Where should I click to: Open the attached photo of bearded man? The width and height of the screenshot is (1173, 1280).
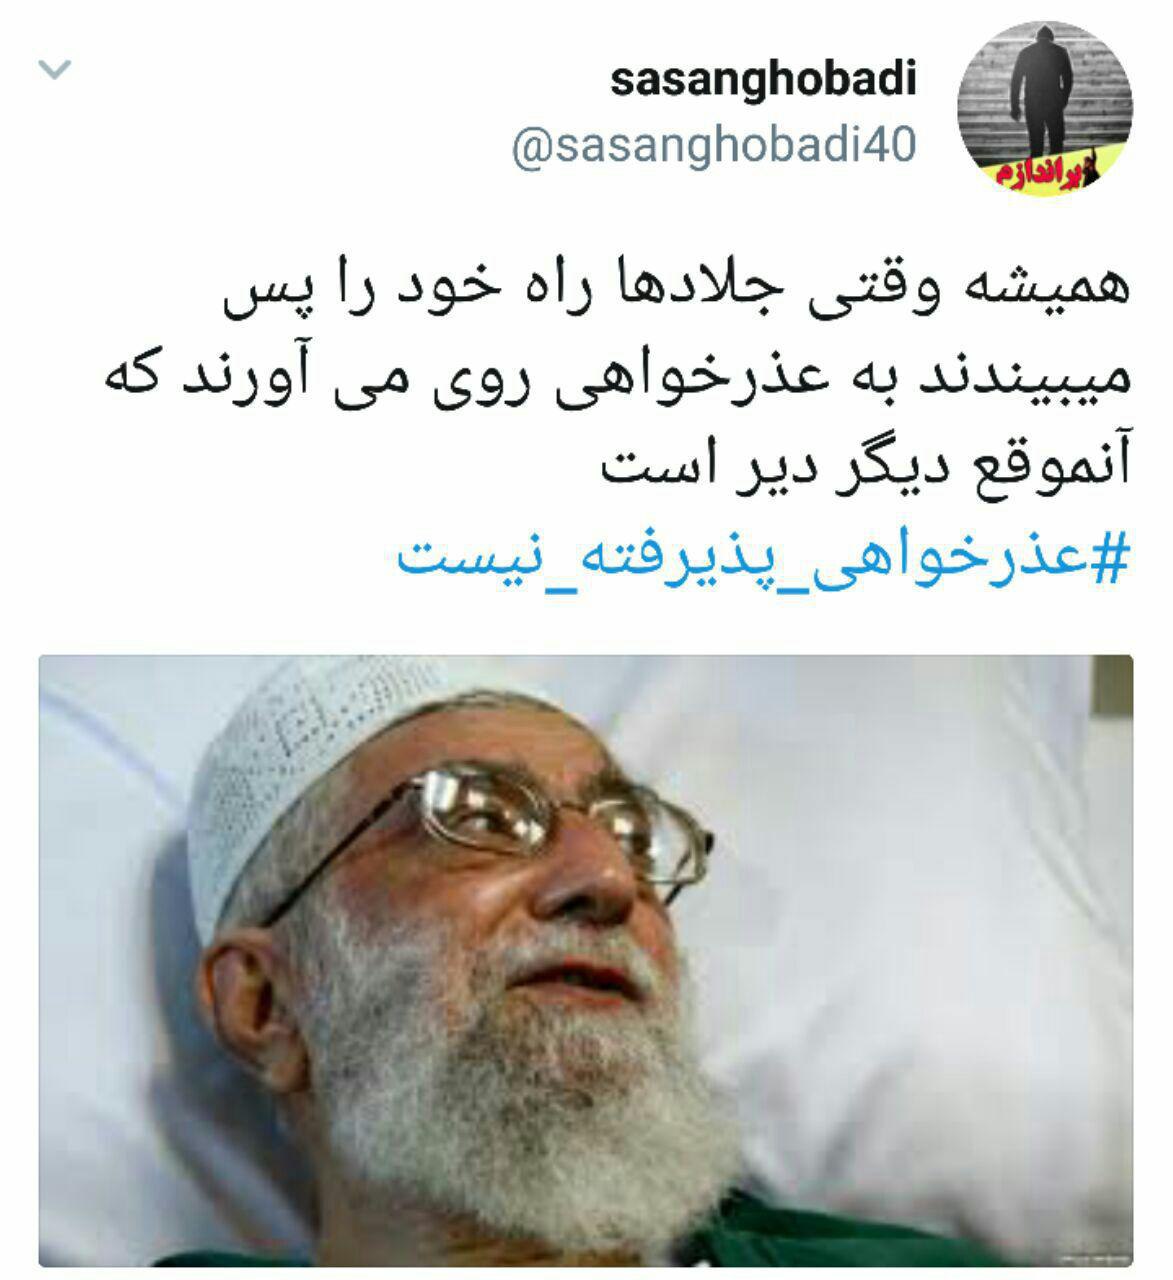[x=586, y=961]
